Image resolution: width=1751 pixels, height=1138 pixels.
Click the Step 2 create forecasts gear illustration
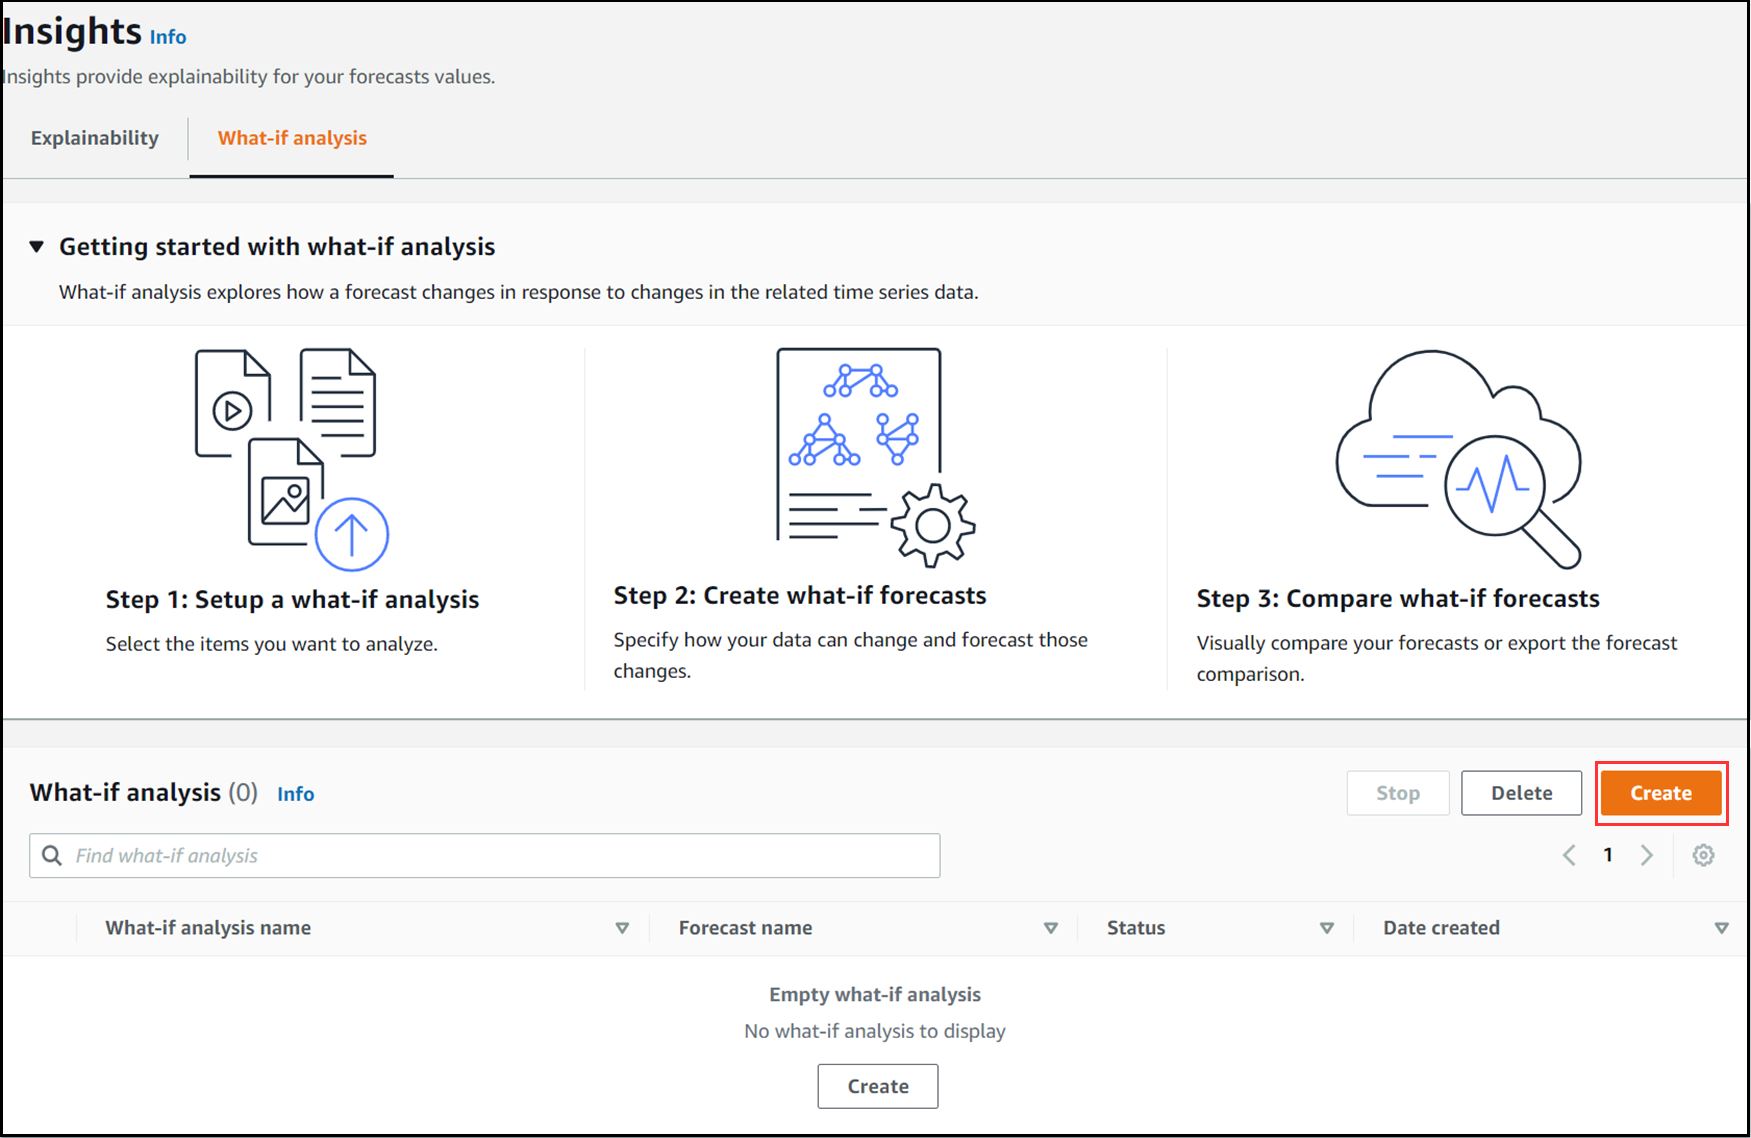875,457
